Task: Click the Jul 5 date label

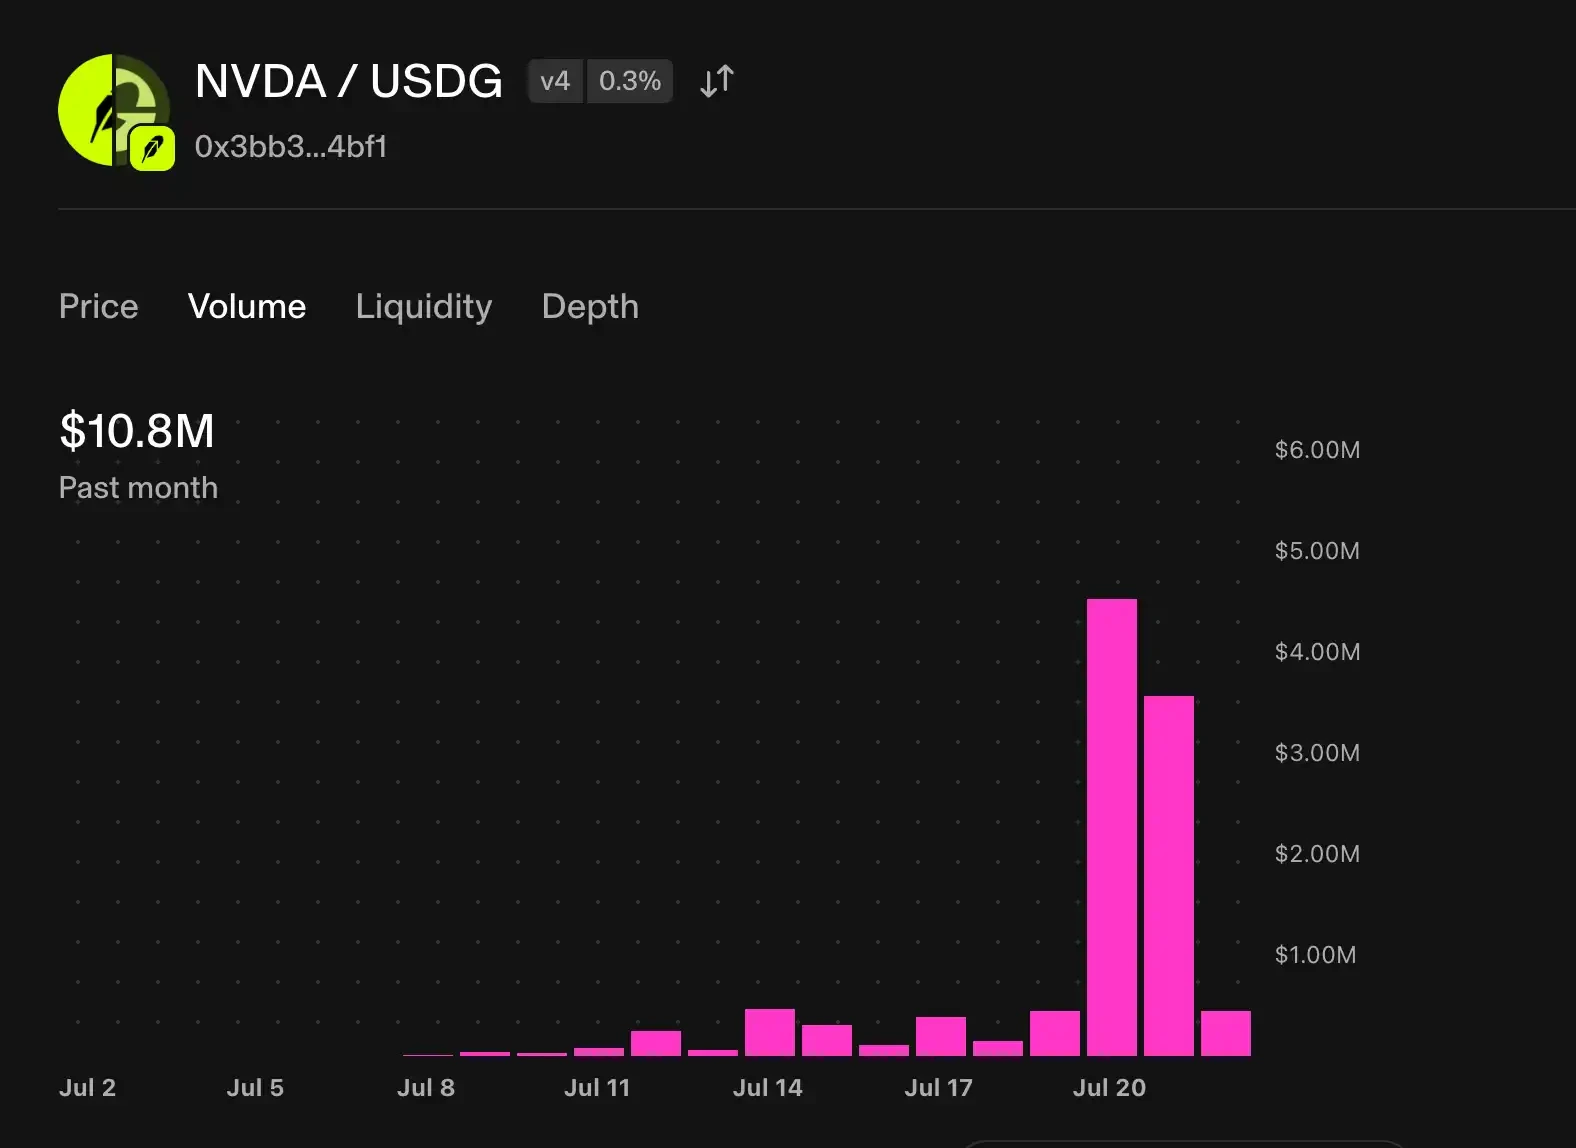Action: click(255, 1088)
